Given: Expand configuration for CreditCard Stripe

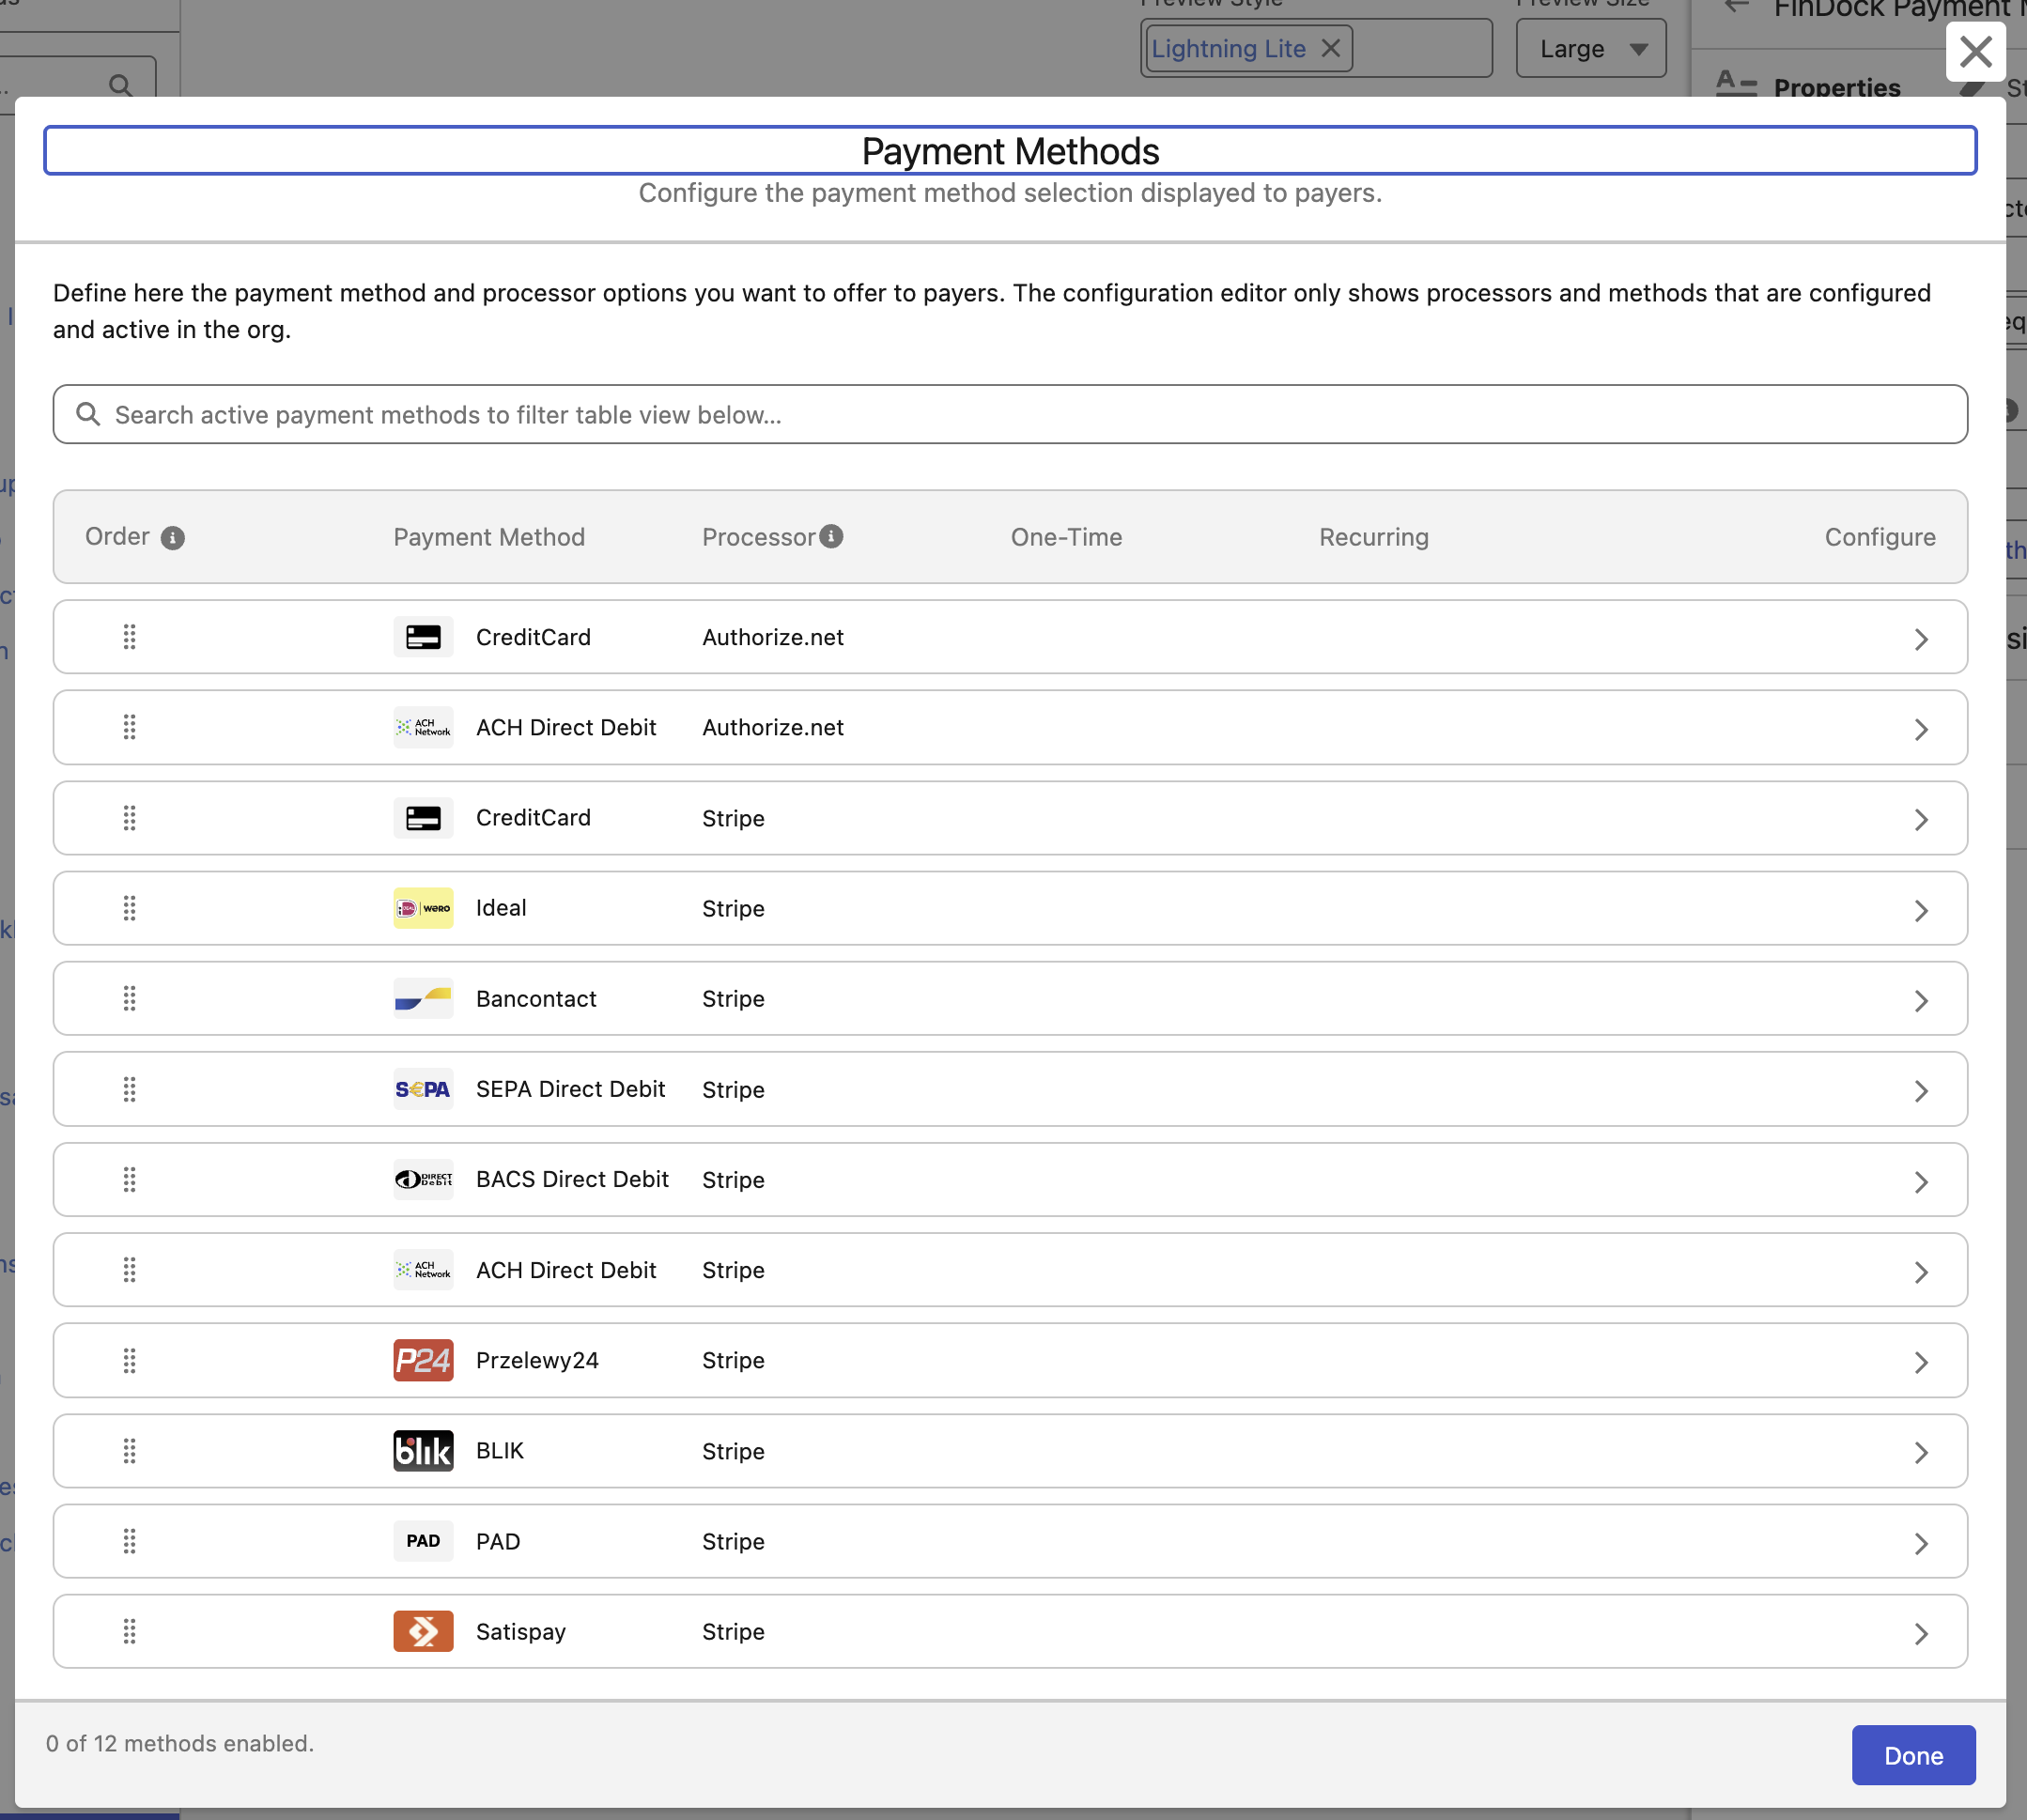Looking at the screenshot, I should [x=1921, y=820].
